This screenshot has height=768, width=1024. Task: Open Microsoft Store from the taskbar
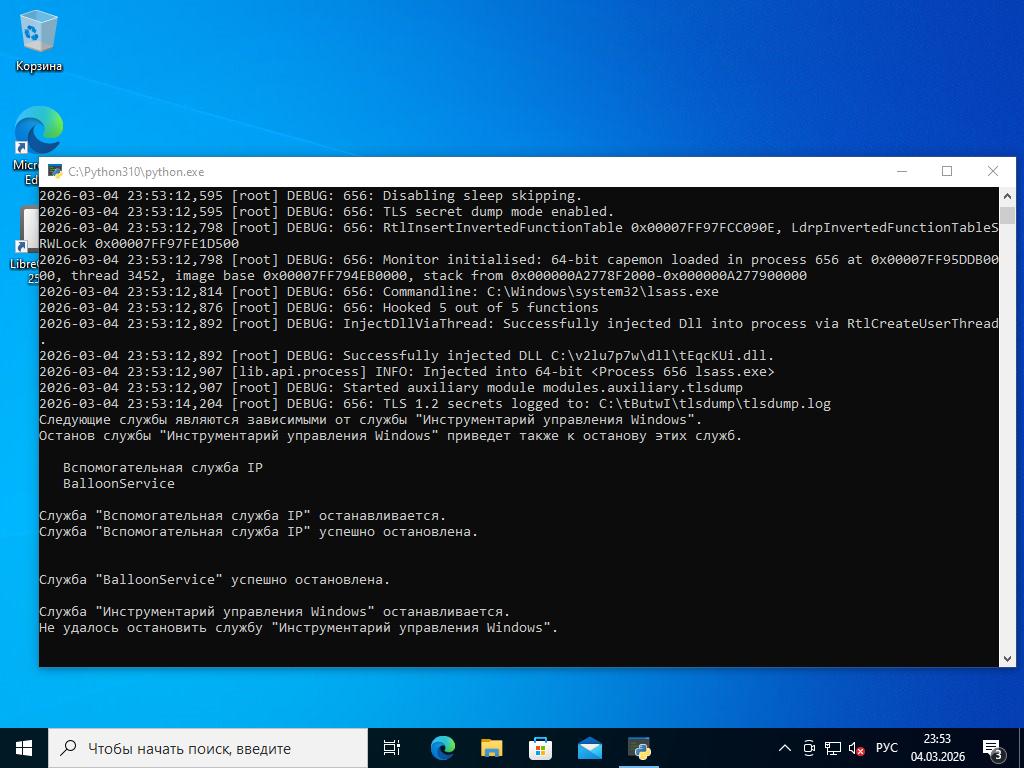tap(540, 748)
